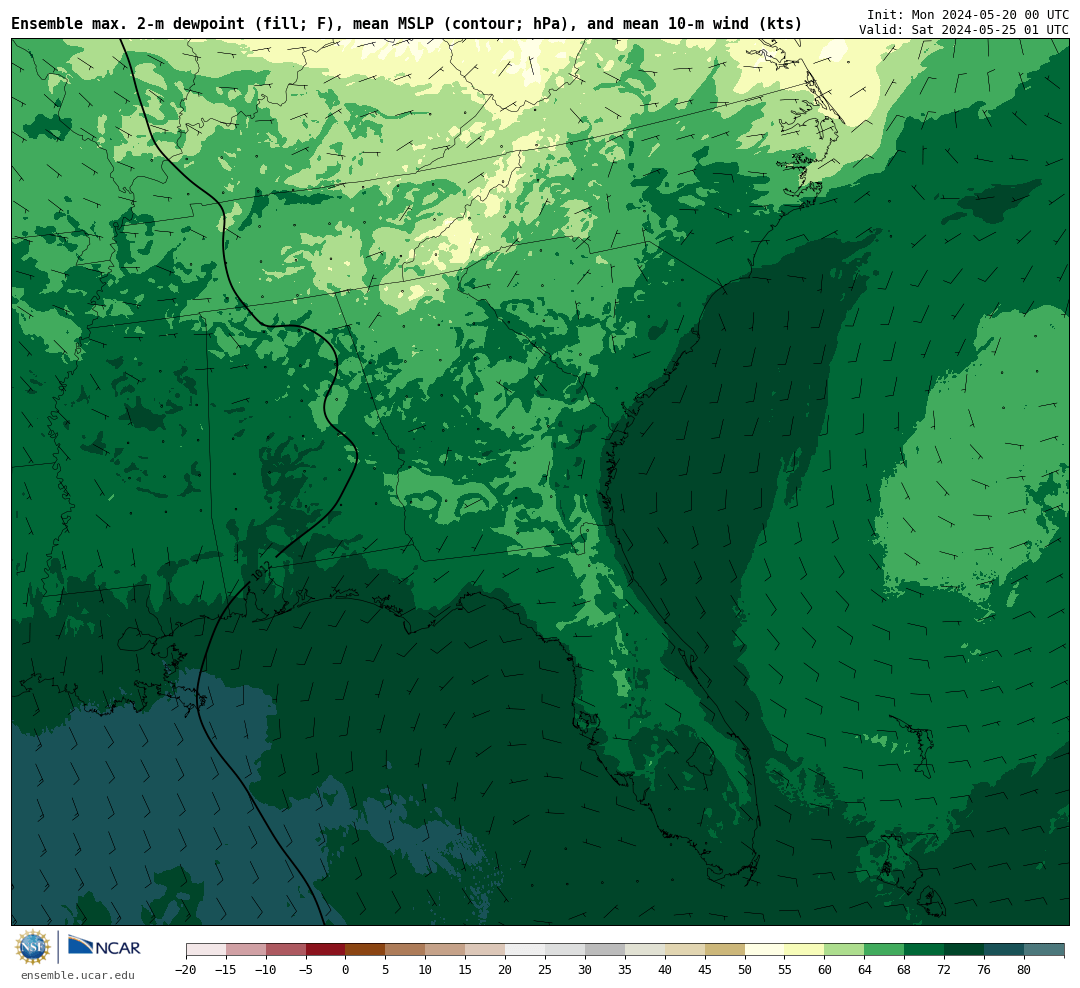Viewport: 1080px width, 988px height.
Task: Select the 'Valid: Sat 2024-05-25 01 UTC' text
Action: 964,30
